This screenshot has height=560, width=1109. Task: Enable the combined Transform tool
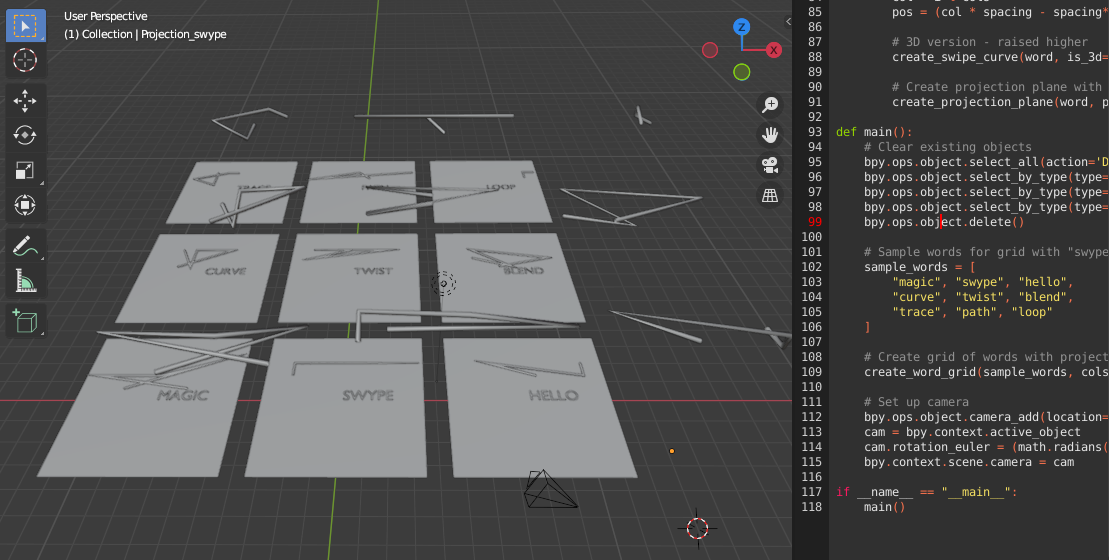25,205
